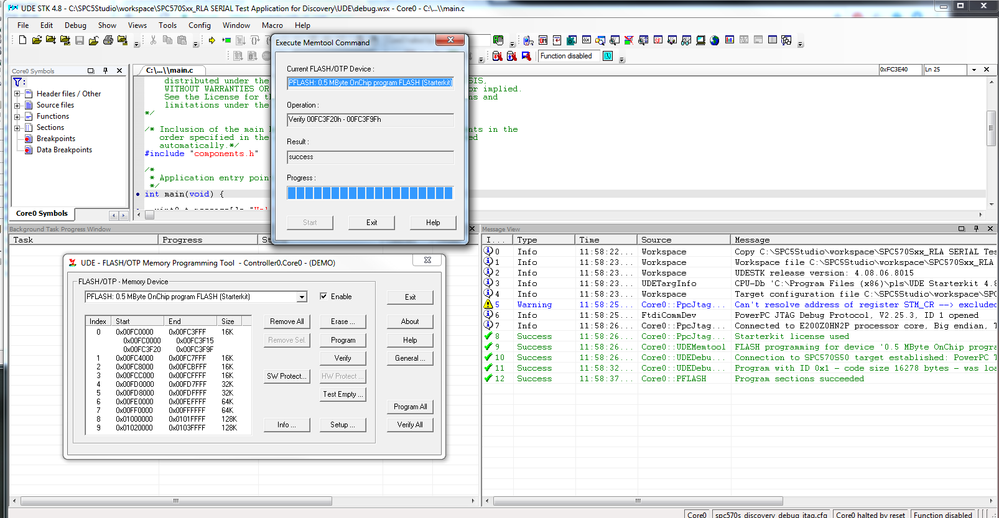Open the edit toolbar overflow dropdown arrow

click(x=195, y=45)
